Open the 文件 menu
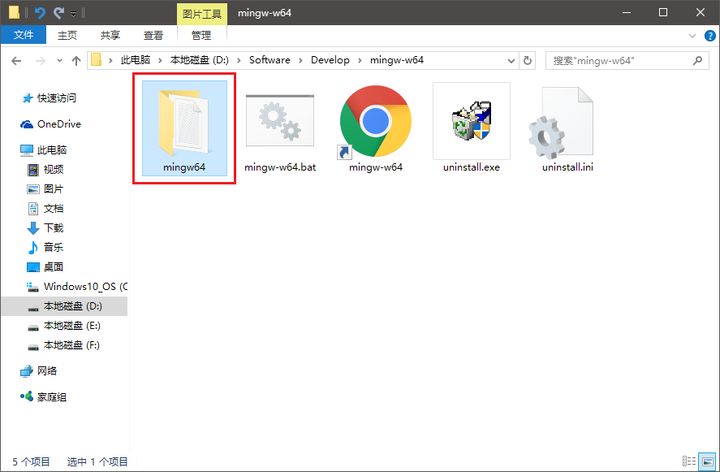Image resolution: width=720 pixels, height=472 pixels. click(x=22, y=36)
